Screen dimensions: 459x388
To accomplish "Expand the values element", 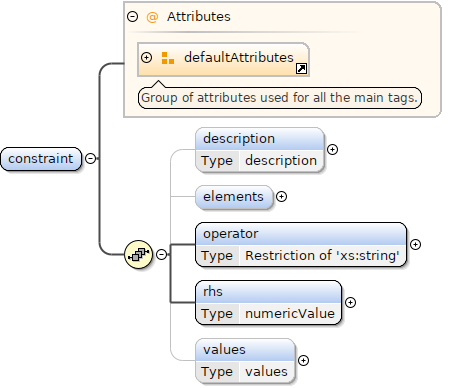I will point(303,360).
